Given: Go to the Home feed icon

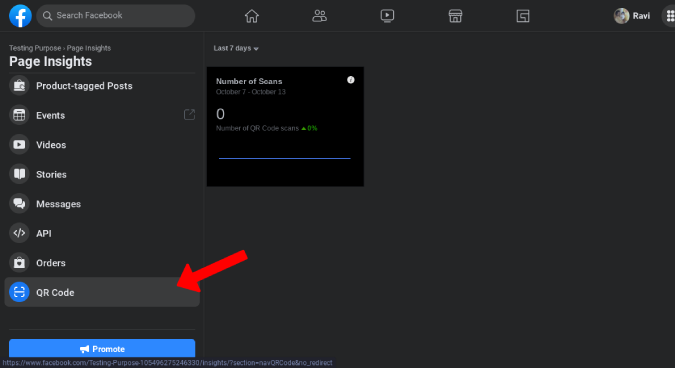Looking at the screenshot, I should pos(252,16).
